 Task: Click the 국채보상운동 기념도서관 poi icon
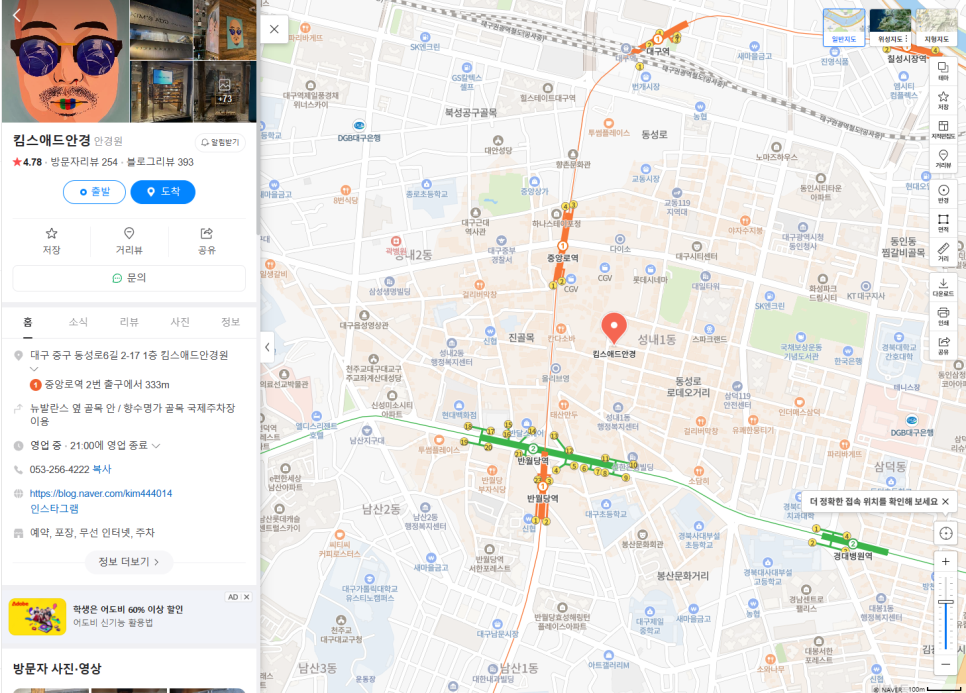[x=800, y=337]
